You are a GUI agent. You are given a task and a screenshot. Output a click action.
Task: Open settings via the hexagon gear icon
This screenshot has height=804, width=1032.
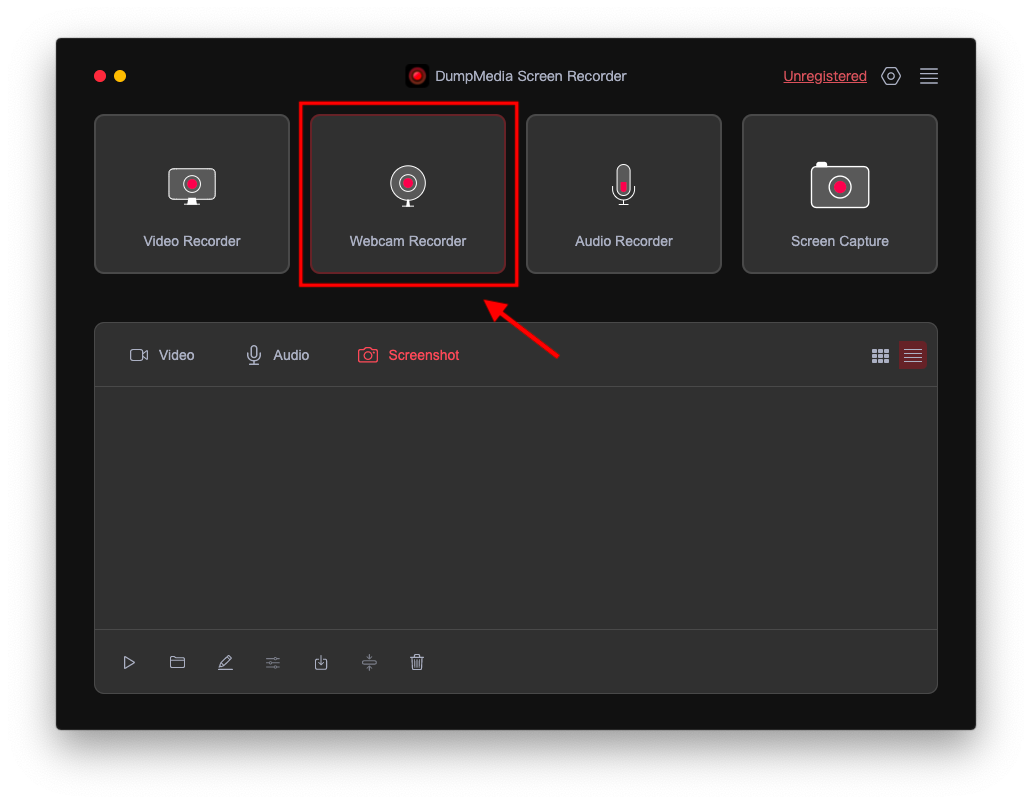890,76
